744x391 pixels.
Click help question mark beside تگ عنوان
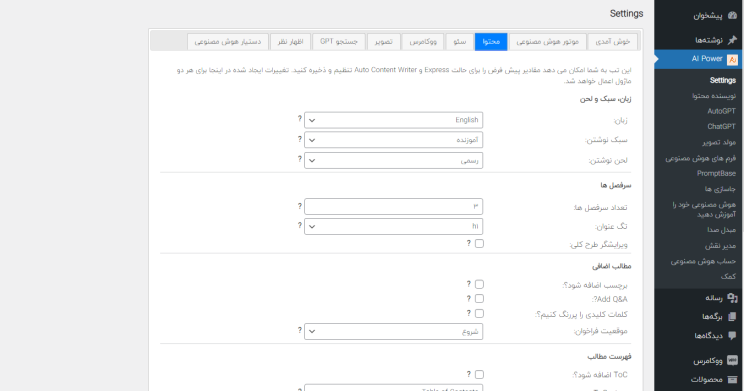coord(299,225)
